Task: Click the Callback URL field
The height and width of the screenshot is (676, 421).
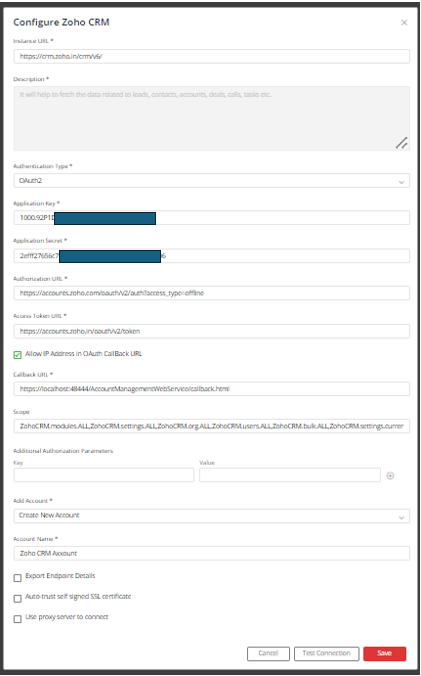Action: pyautogui.click(x=212, y=388)
